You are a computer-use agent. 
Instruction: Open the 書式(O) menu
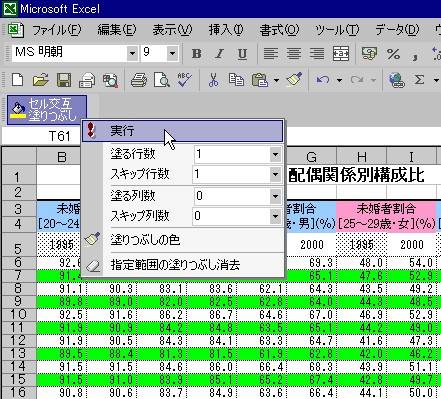[x=279, y=30]
